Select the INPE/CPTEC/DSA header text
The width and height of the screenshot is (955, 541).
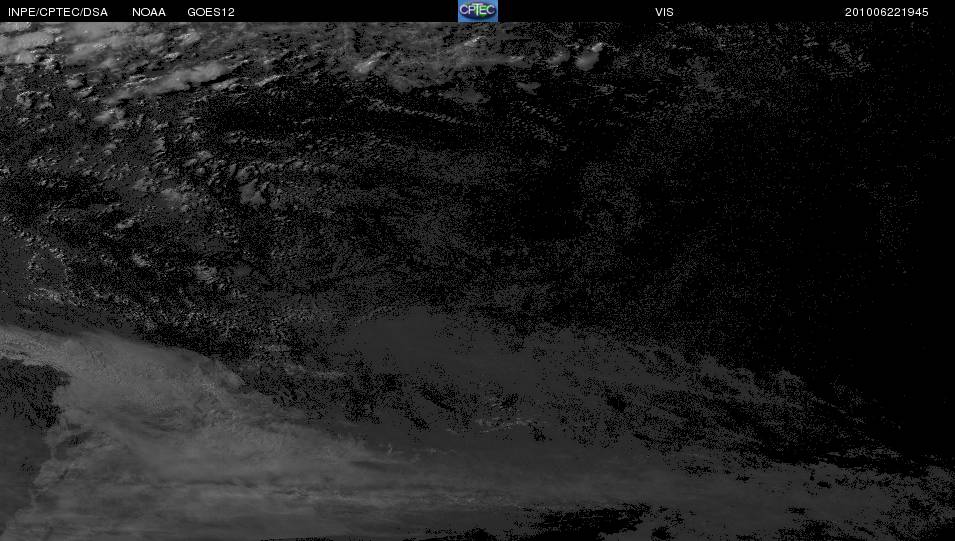tap(58, 12)
